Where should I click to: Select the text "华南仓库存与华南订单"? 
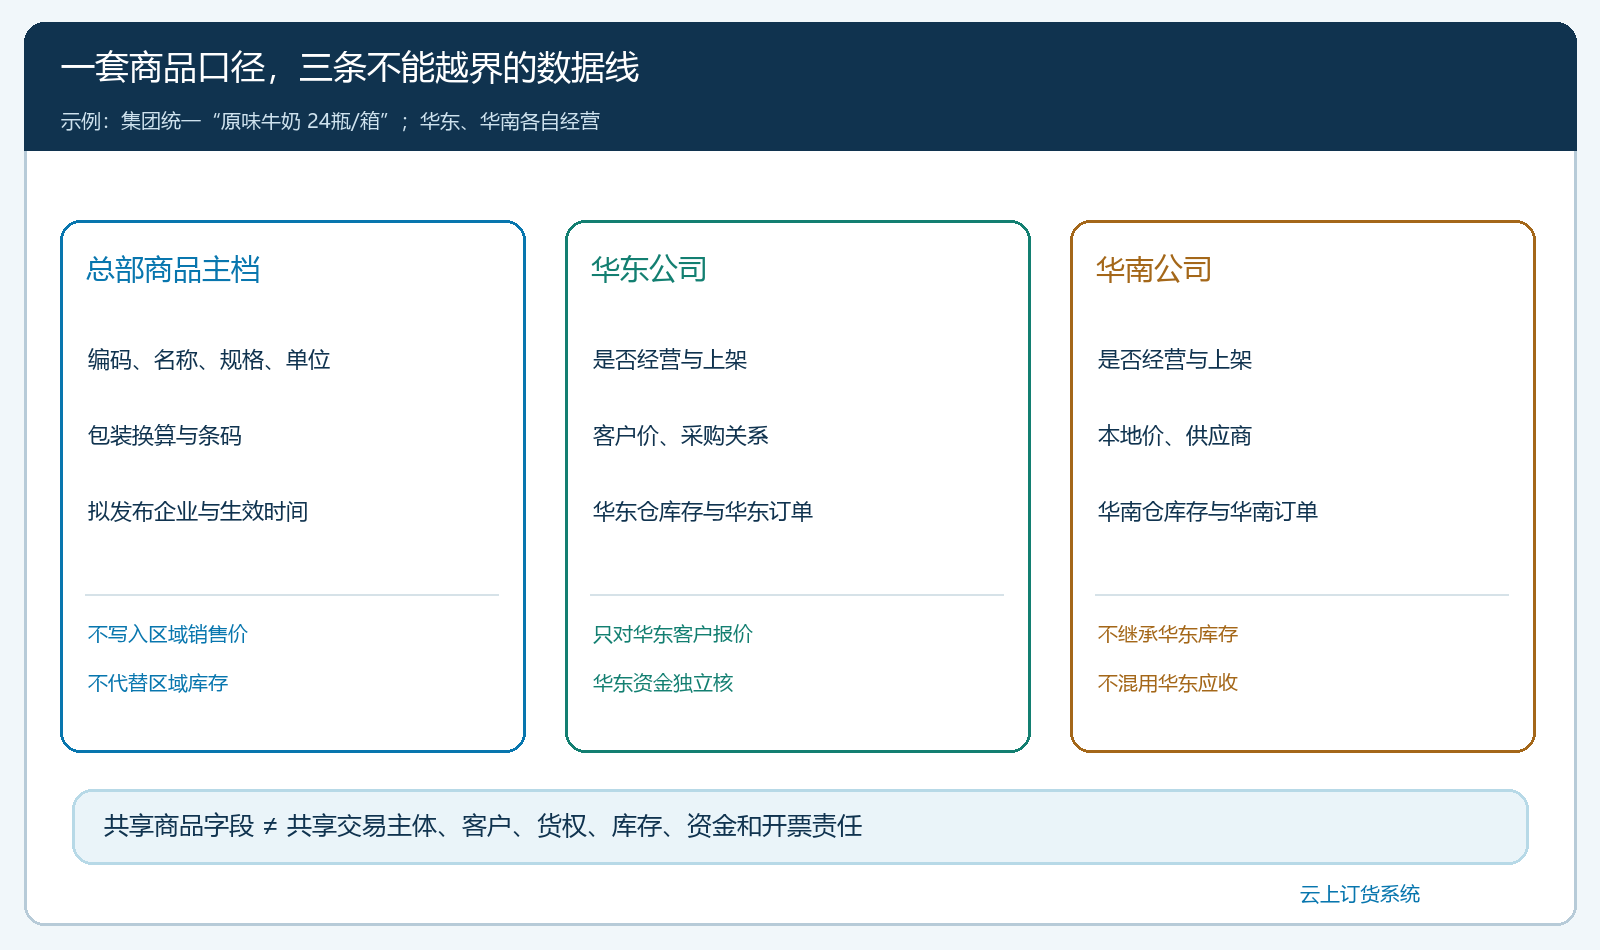point(1208,511)
